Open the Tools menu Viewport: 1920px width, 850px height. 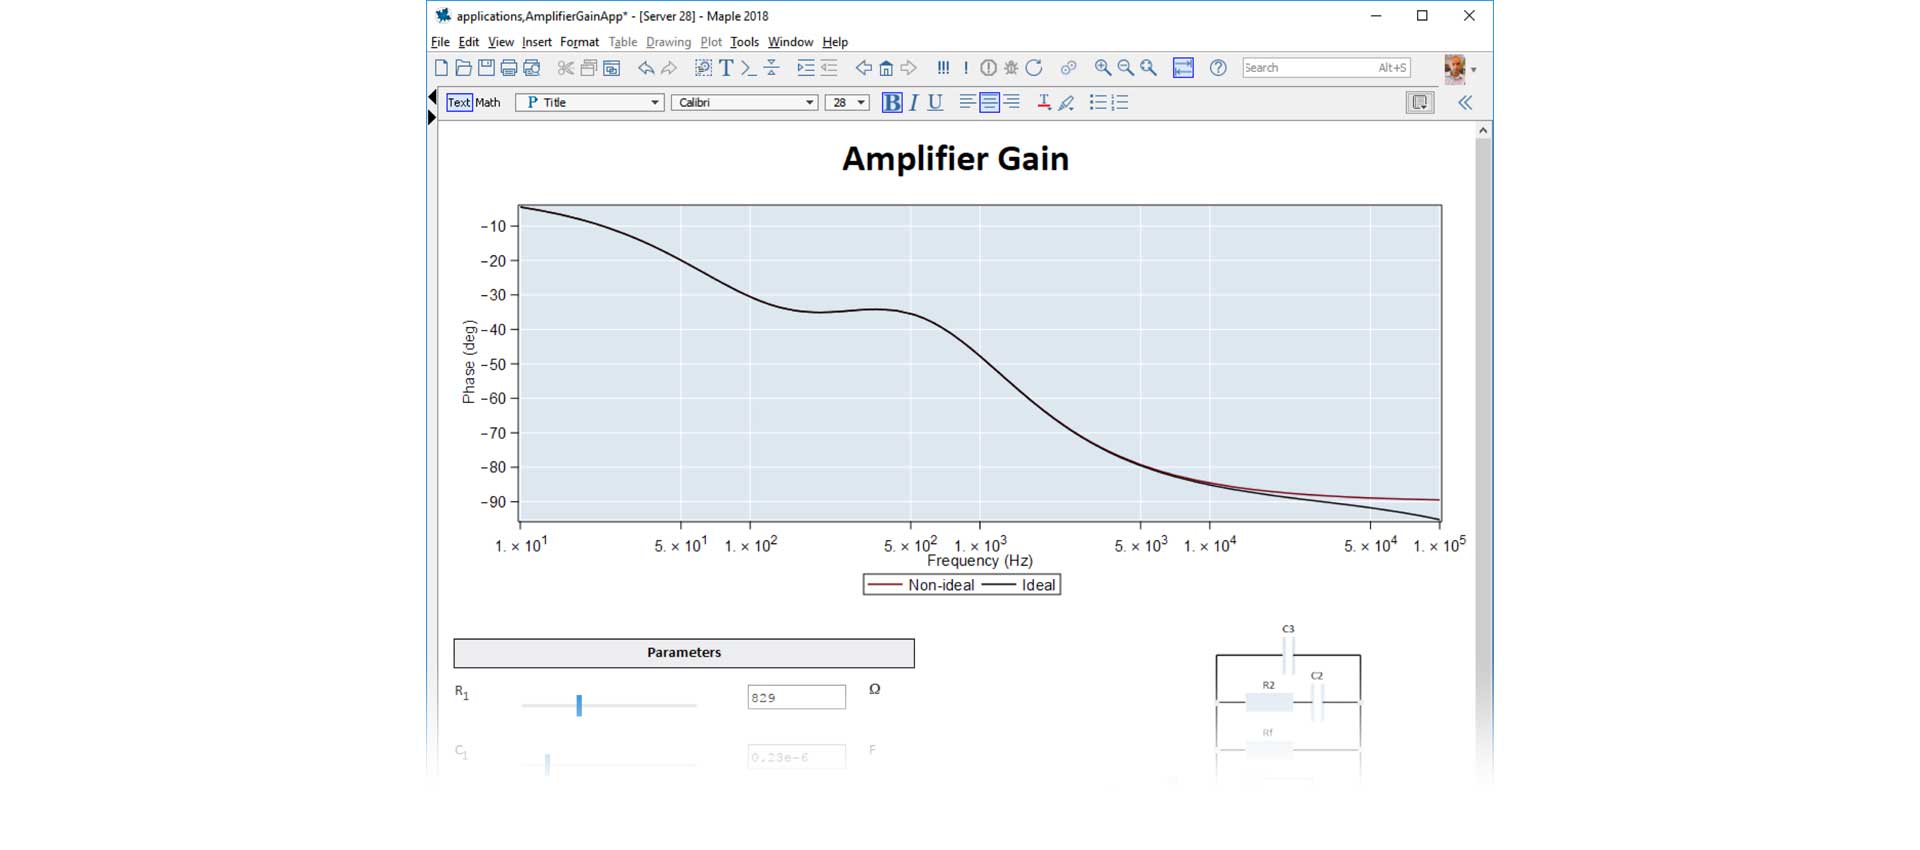(x=744, y=42)
